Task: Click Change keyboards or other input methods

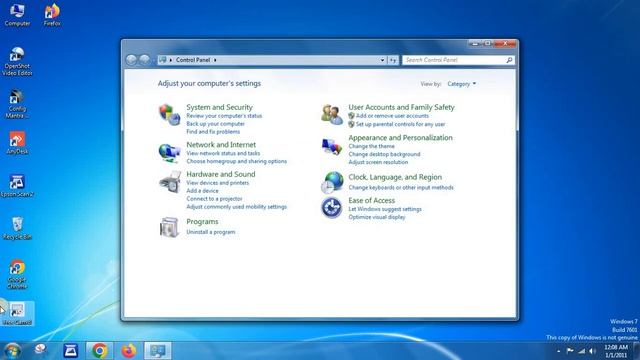Action: pyautogui.click(x=401, y=188)
